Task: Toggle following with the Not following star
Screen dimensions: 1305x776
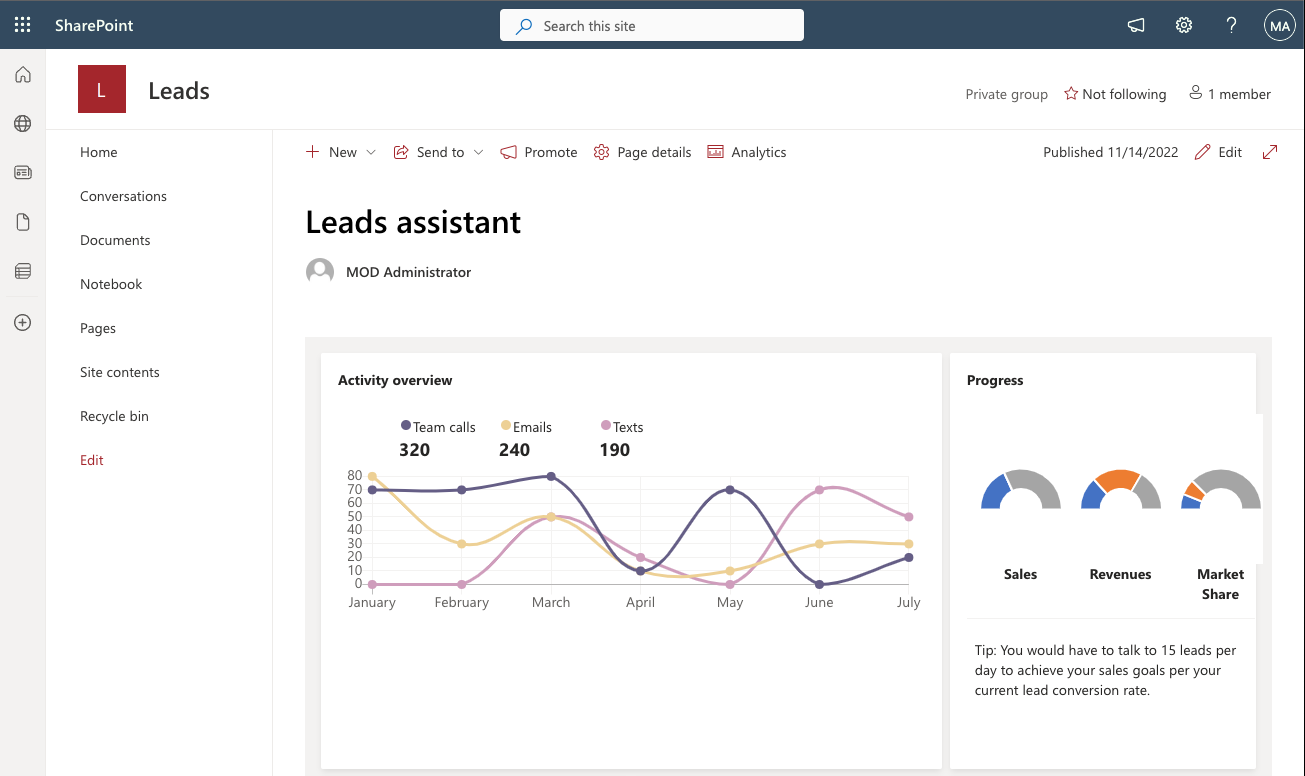Action: 1114,93
